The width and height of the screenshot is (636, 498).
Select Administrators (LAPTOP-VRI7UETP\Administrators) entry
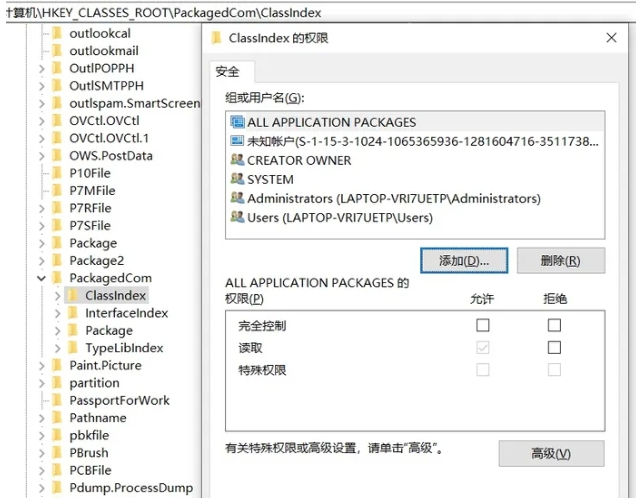point(415,198)
